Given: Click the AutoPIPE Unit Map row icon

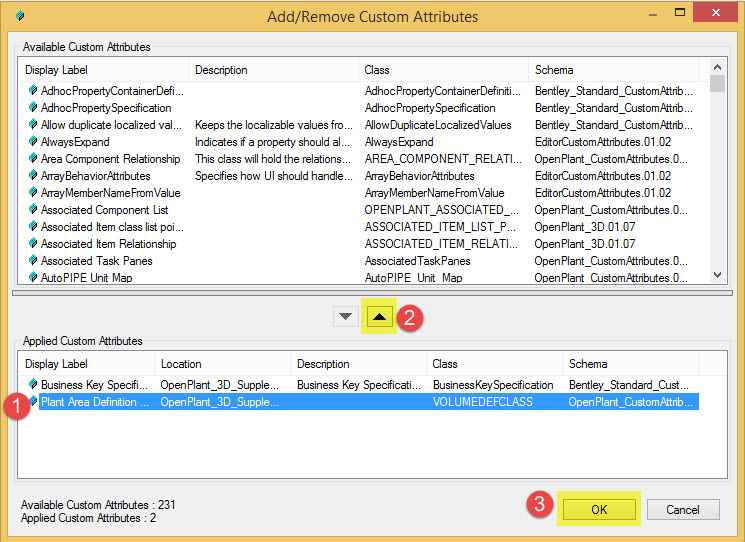Looking at the screenshot, I should 33,278.
